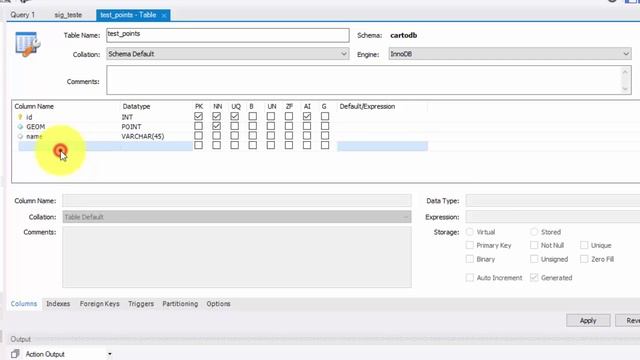640x360 pixels.
Task: Toggle the Zero Fill checkbox
Action: [584, 259]
